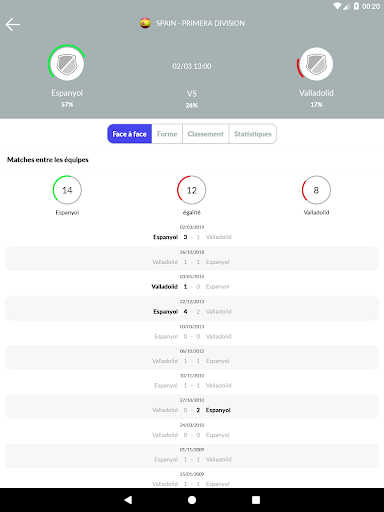Select the Face à face tab
This screenshot has height=512, width=384.
pos(130,134)
